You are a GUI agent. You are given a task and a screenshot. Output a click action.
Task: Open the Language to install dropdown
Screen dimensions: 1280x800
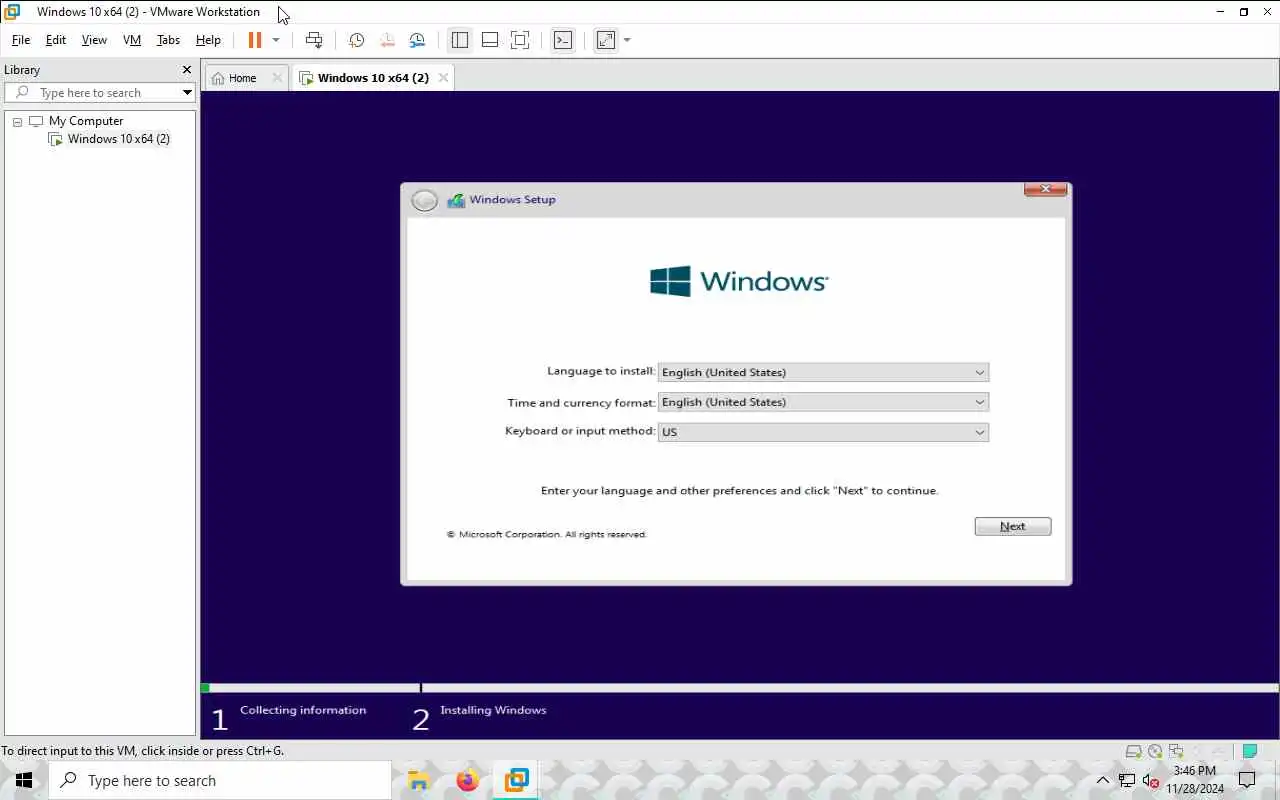point(823,372)
